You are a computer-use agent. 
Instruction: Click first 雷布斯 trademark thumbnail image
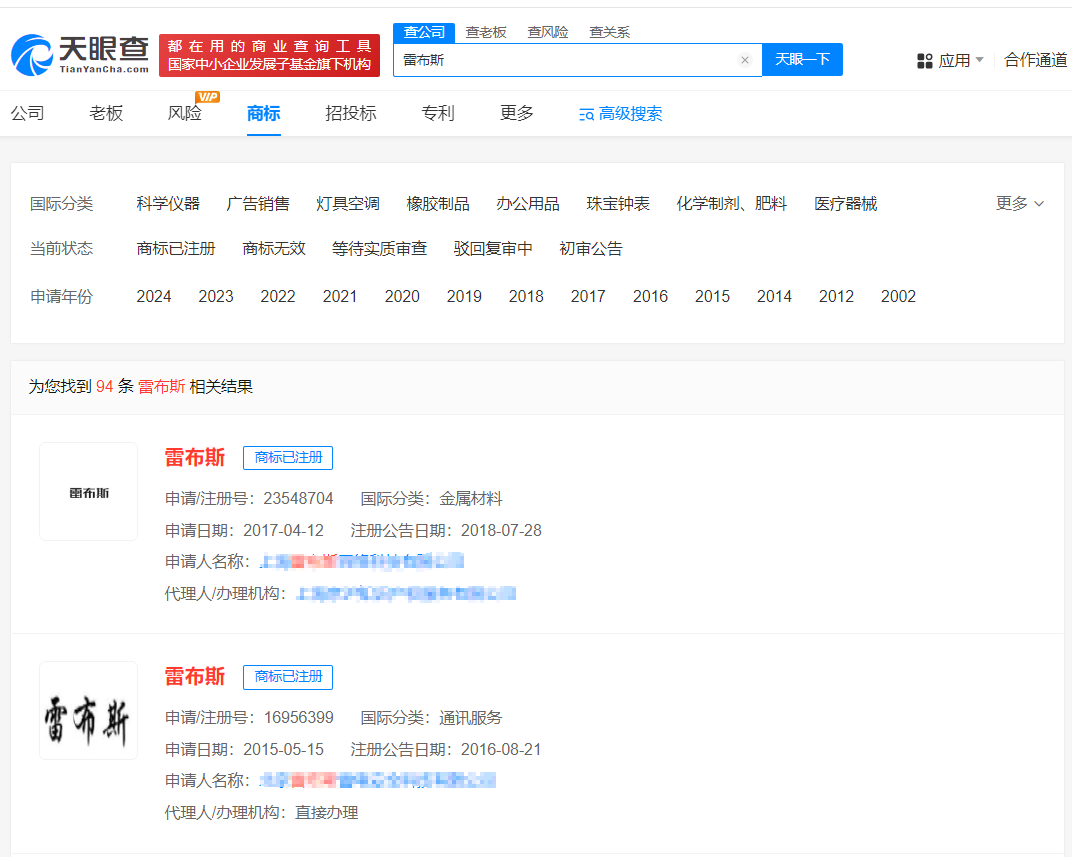(88, 491)
